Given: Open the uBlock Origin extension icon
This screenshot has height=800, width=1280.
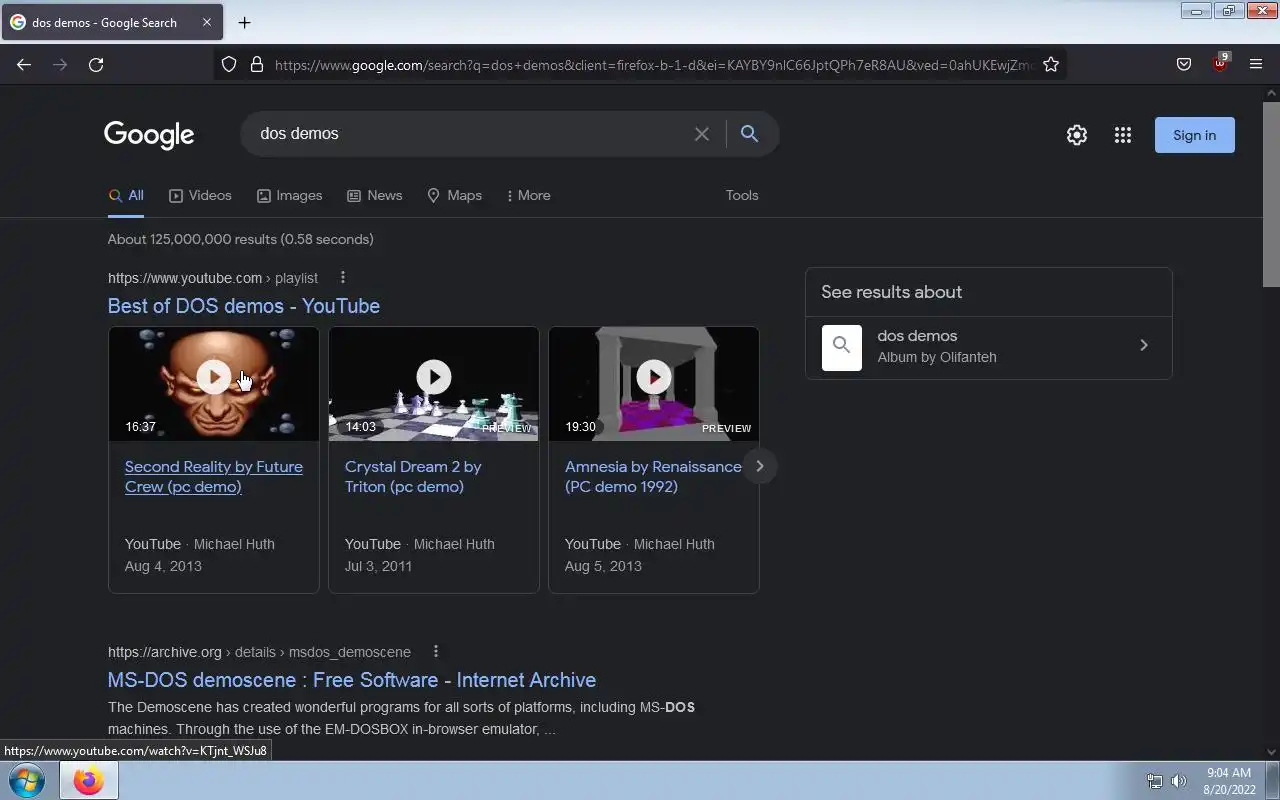Looking at the screenshot, I should [x=1220, y=63].
